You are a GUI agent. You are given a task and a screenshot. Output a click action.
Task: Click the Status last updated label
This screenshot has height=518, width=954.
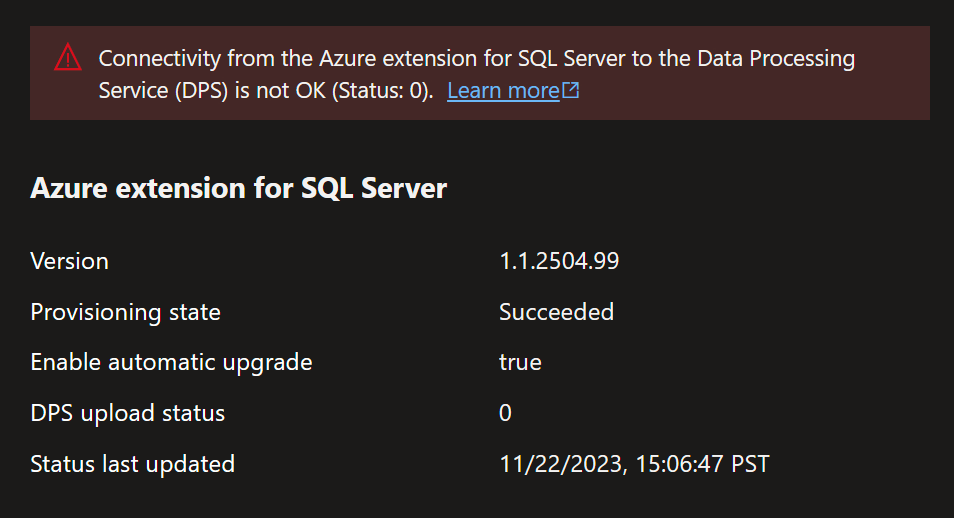tap(132, 464)
